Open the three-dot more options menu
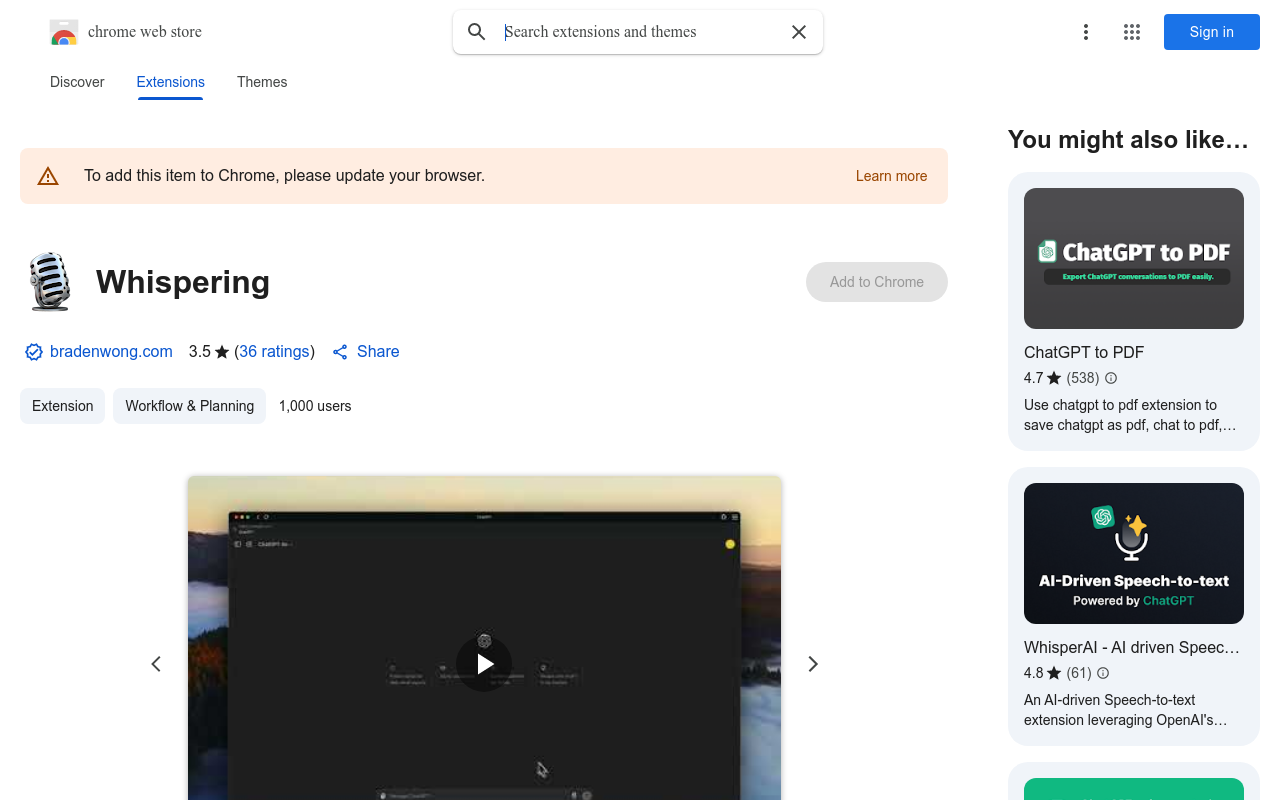Image resolution: width=1280 pixels, height=800 pixels. pyautogui.click(x=1086, y=32)
